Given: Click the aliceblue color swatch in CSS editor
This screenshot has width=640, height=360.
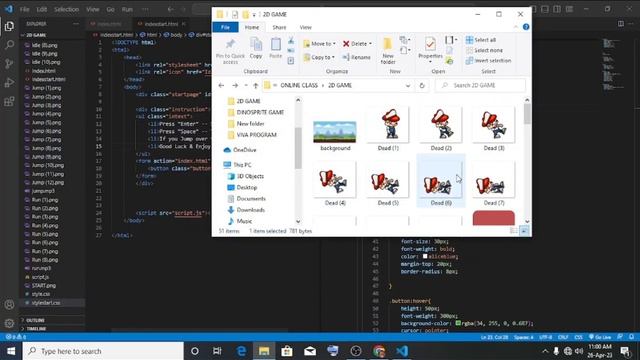Looking at the screenshot, I should coord(425,256).
